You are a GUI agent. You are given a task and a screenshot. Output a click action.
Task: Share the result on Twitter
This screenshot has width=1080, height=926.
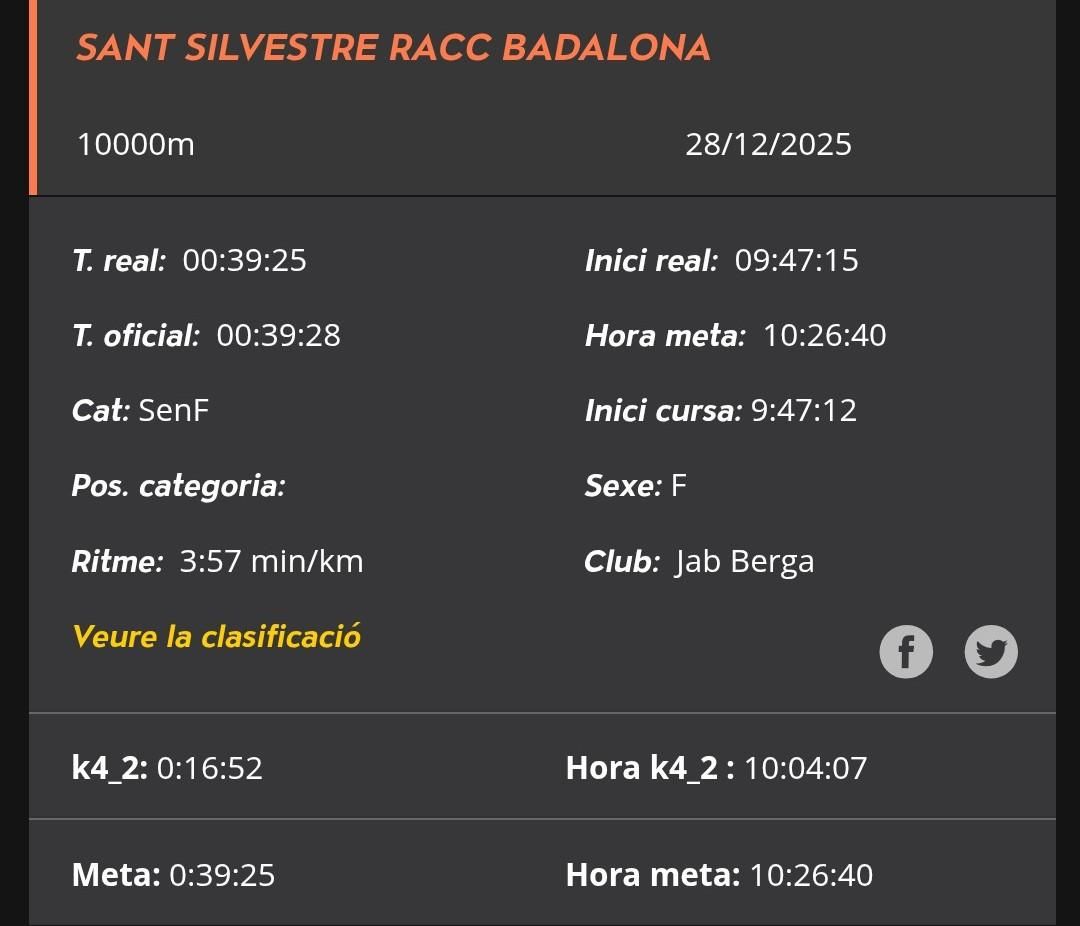pos(990,652)
